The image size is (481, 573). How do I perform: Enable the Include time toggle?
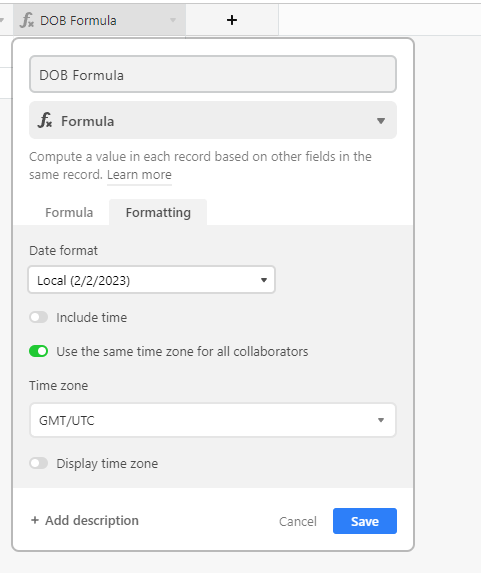(x=39, y=317)
